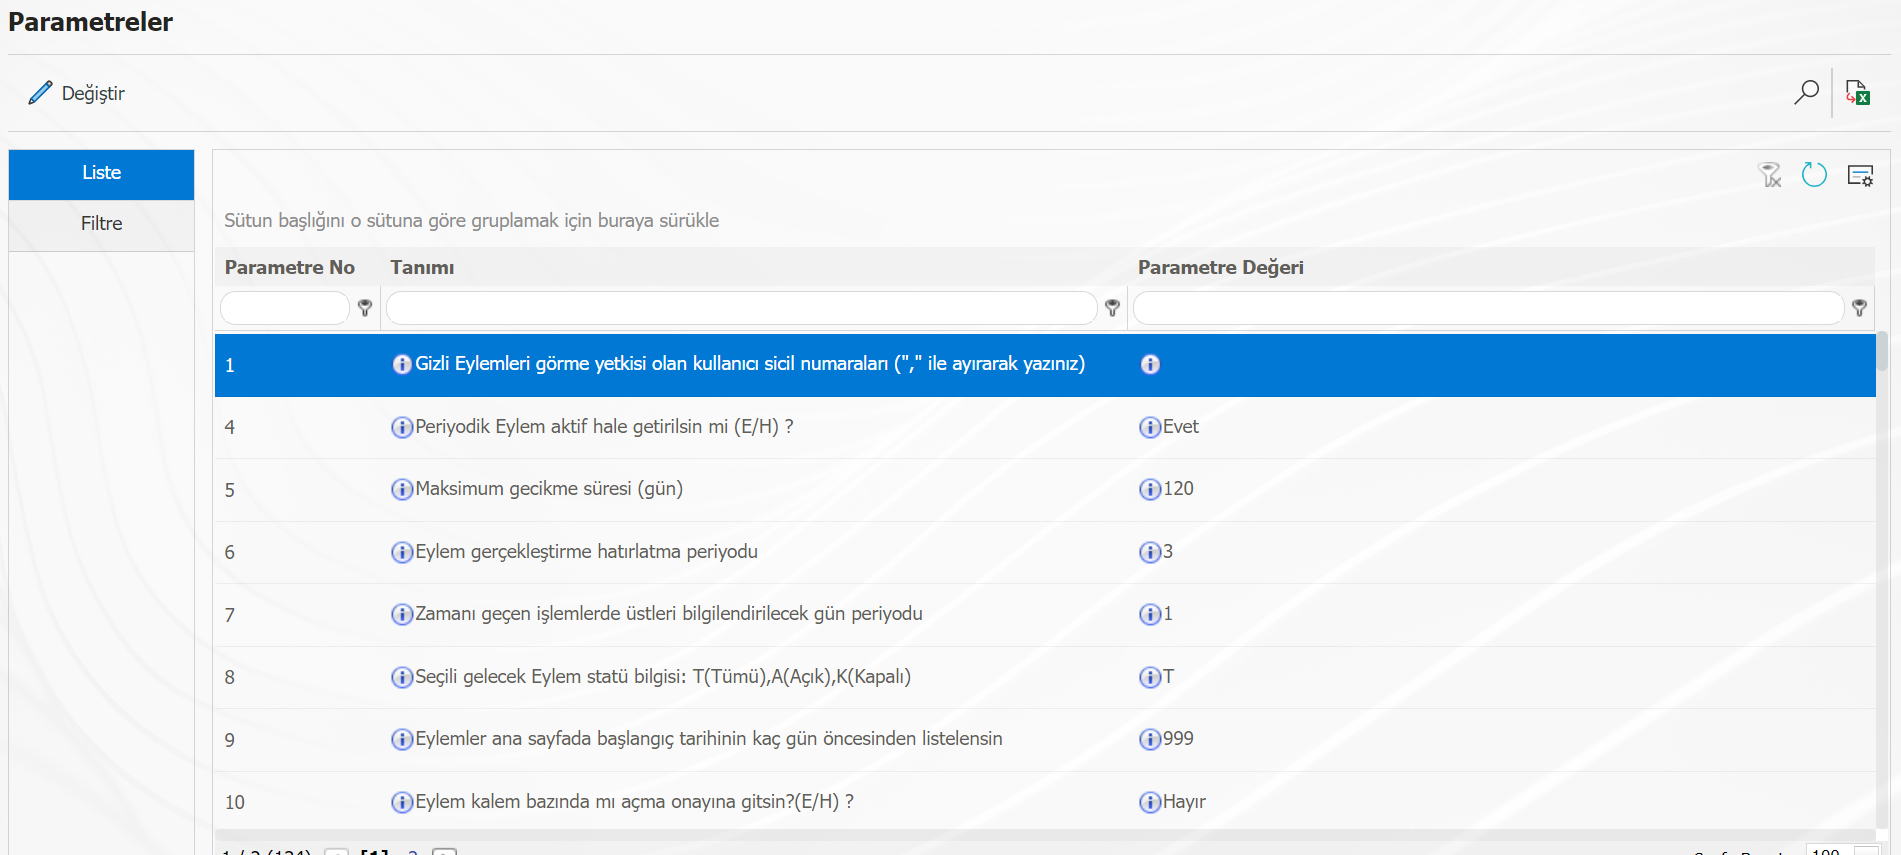Click info icon beside Periyodik Eylem description
The width and height of the screenshot is (1901, 855).
402,427
